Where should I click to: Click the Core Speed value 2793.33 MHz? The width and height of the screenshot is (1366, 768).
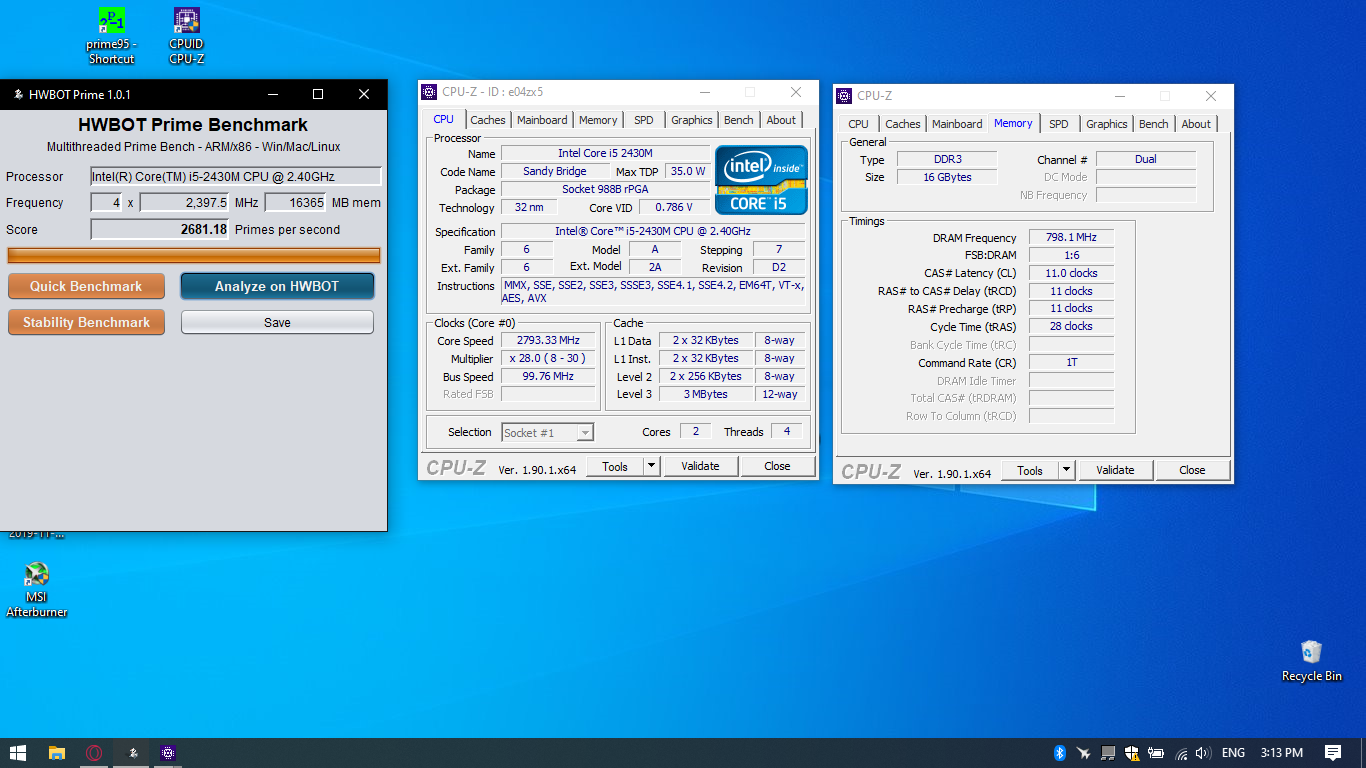click(549, 341)
